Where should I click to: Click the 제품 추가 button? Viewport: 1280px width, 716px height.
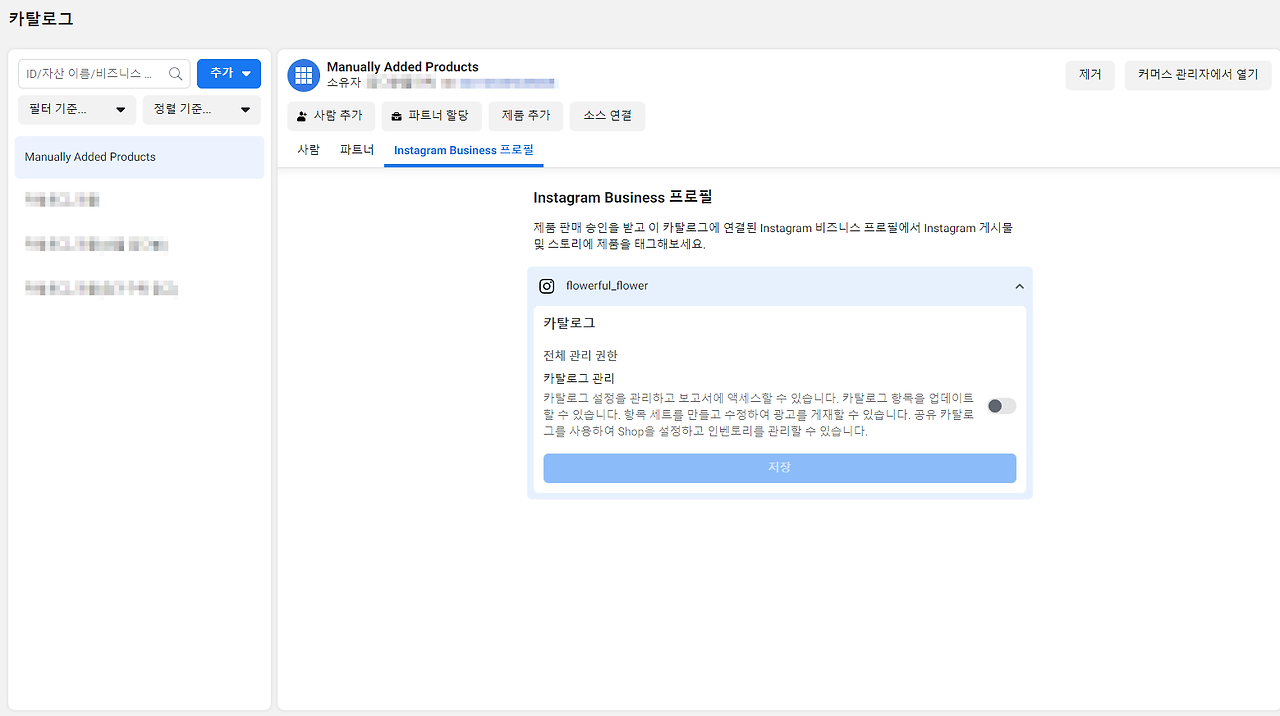526,116
